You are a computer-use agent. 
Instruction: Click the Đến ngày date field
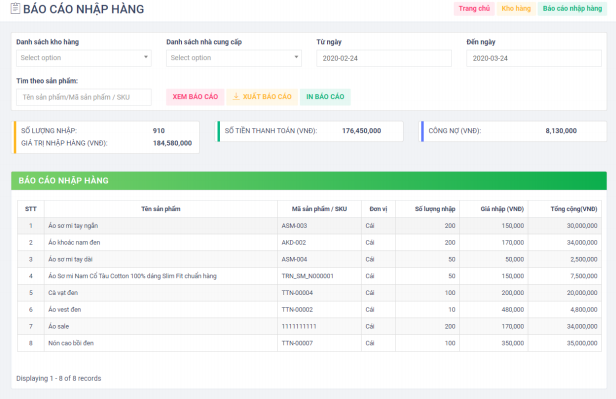[x=534, y=58]
